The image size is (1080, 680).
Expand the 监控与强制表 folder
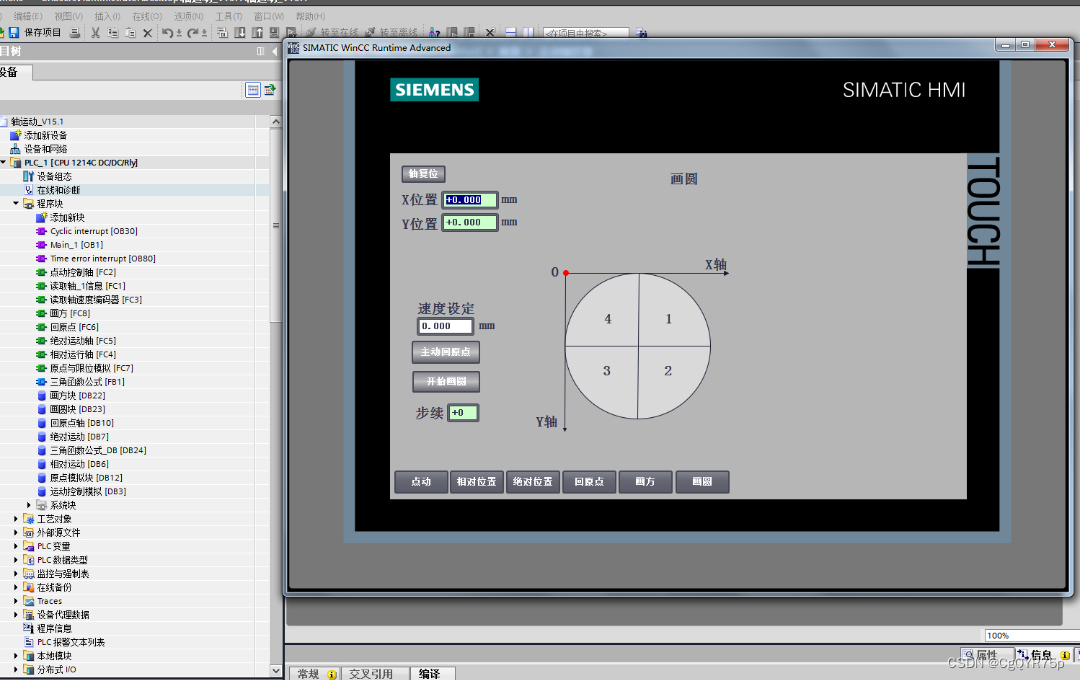coord(16,573)
